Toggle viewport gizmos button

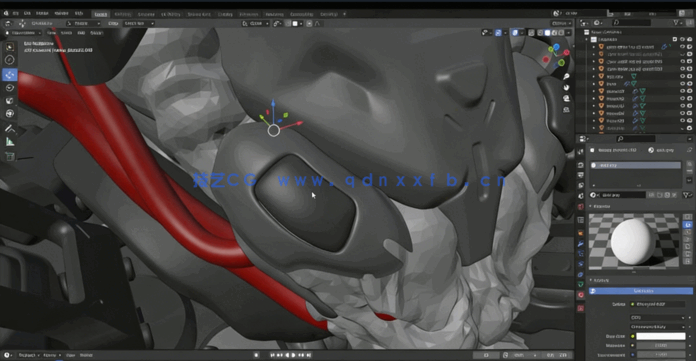click(498, 33)
